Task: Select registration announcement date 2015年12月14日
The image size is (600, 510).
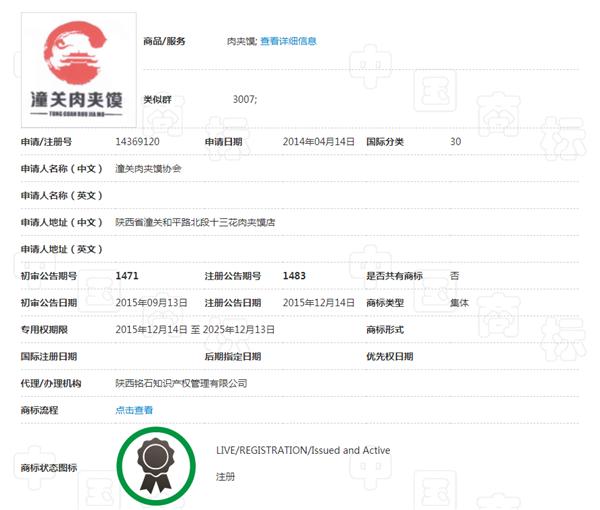Action: click(x=318, y=303)
